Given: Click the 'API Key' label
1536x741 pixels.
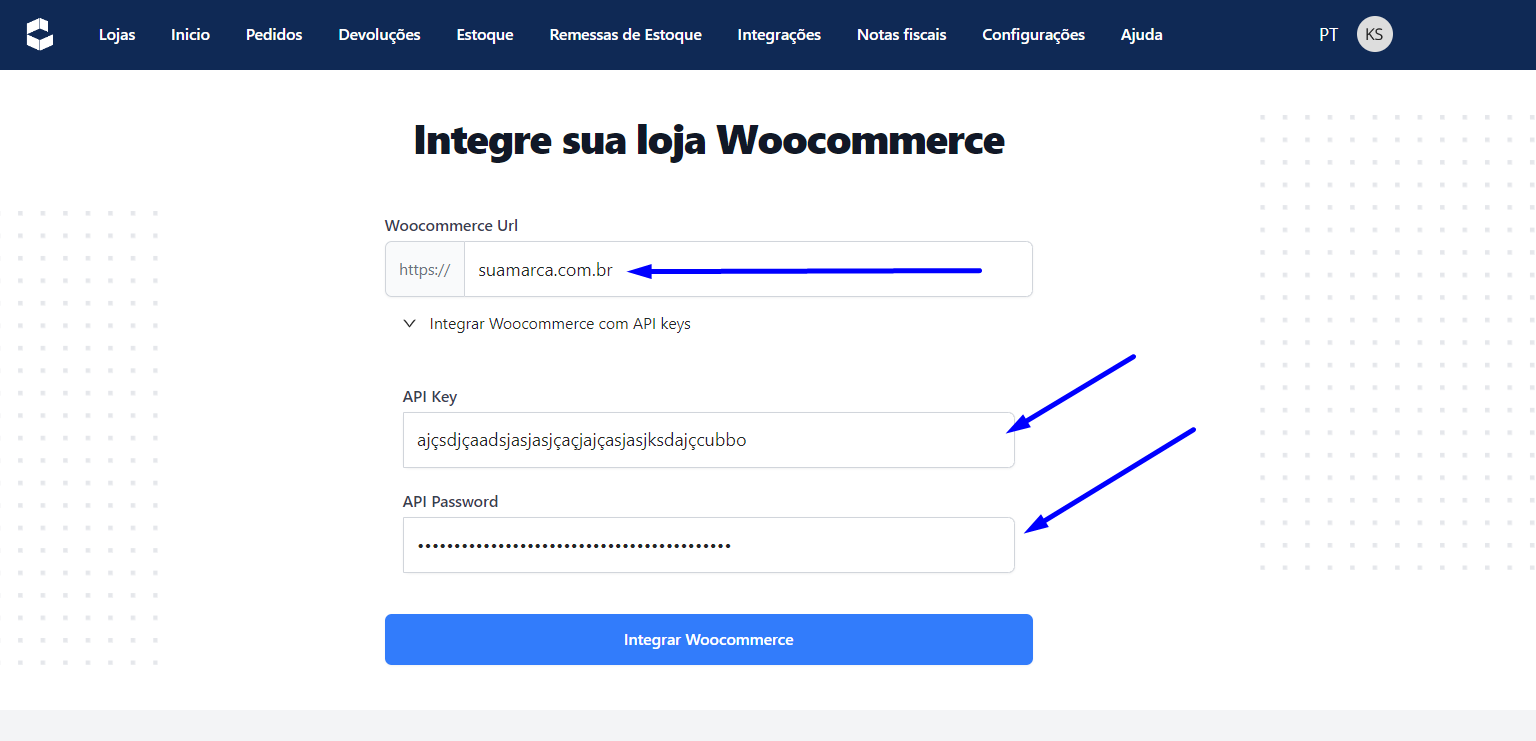Looking at the screenshot, I should [x=430, y=396].
